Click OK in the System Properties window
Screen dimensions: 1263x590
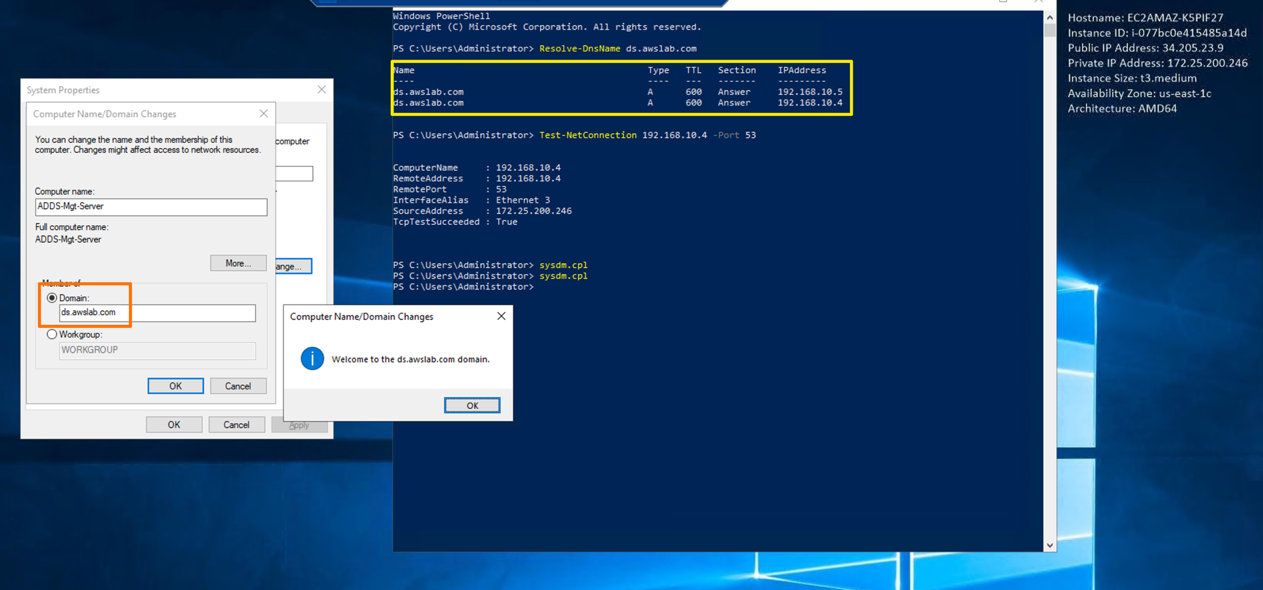click(174, 424)
